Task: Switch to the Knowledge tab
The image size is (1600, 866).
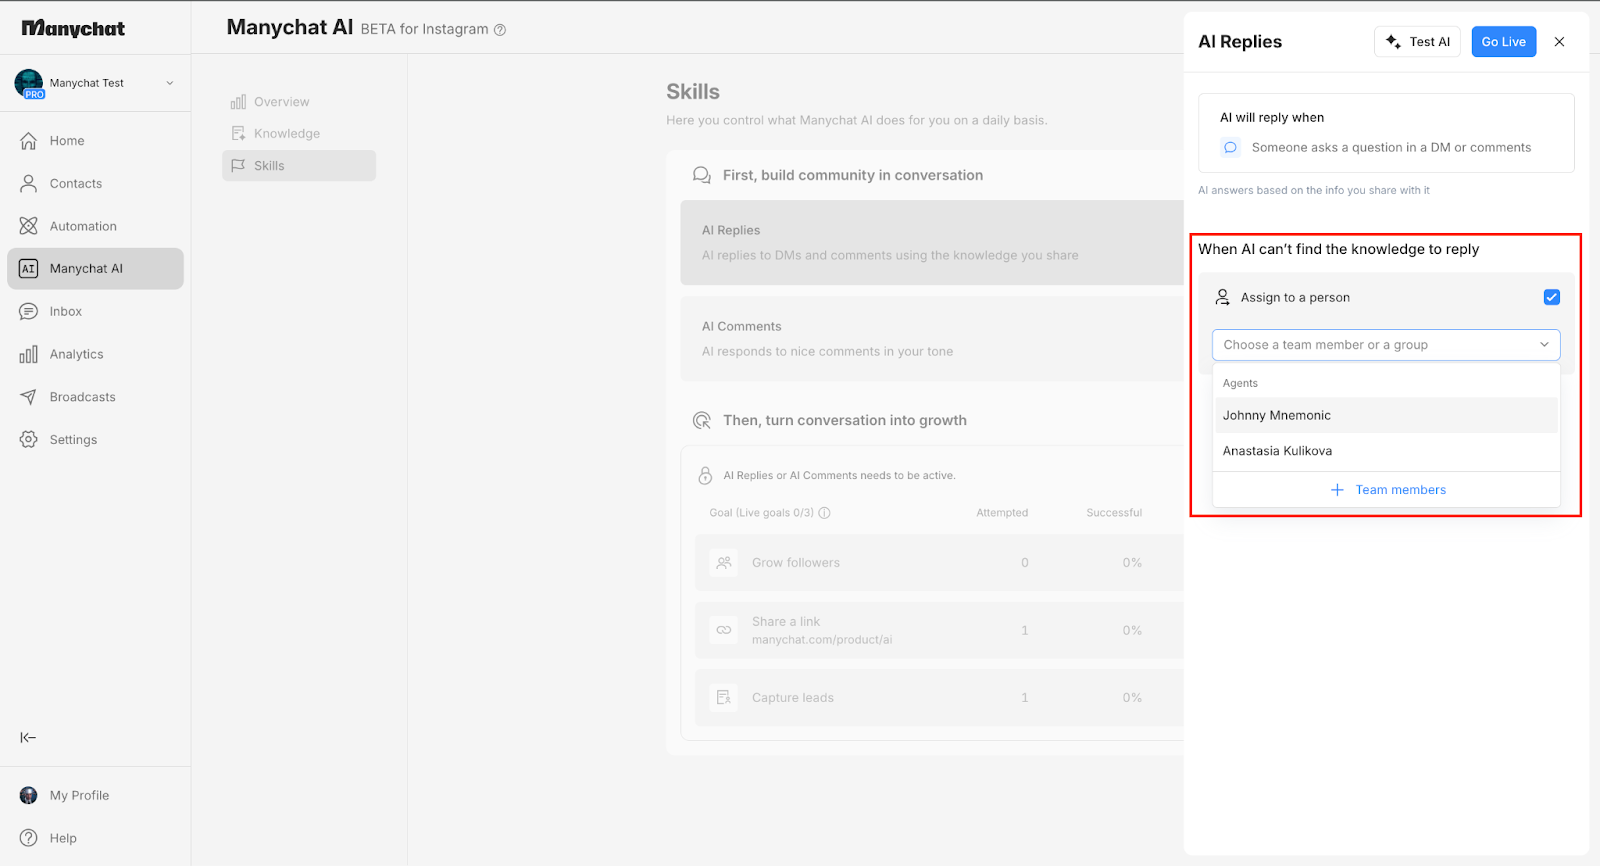Action: [x=286, y=134]
